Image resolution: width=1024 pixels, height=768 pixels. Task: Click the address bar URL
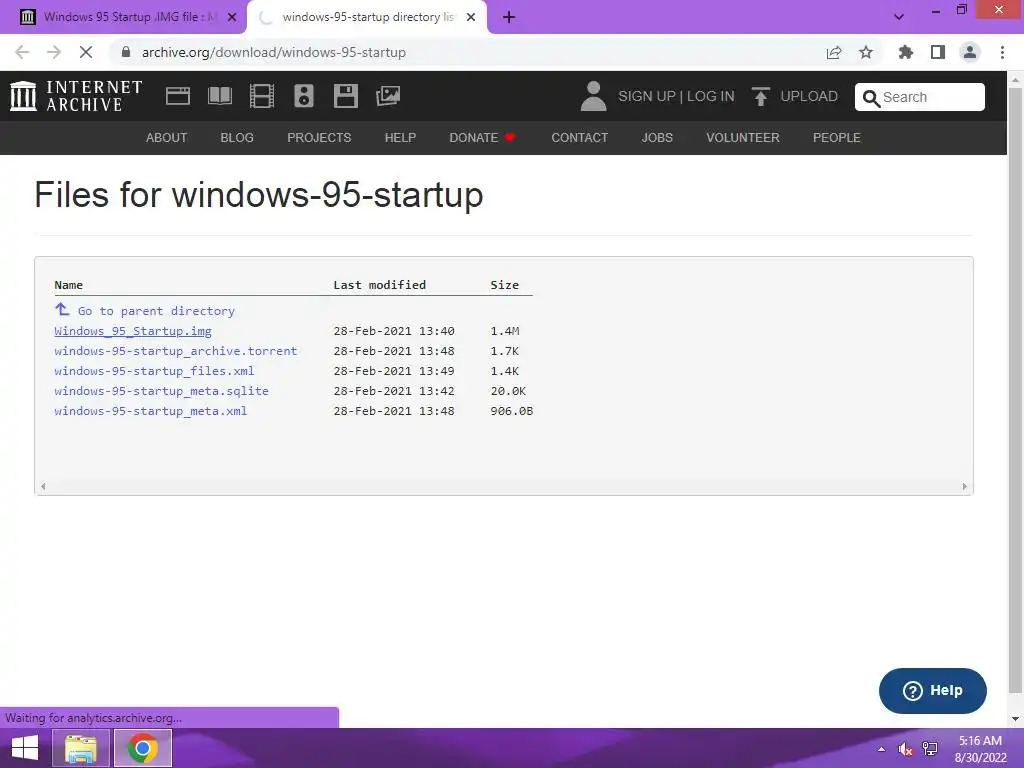click(x=274, y=52)
